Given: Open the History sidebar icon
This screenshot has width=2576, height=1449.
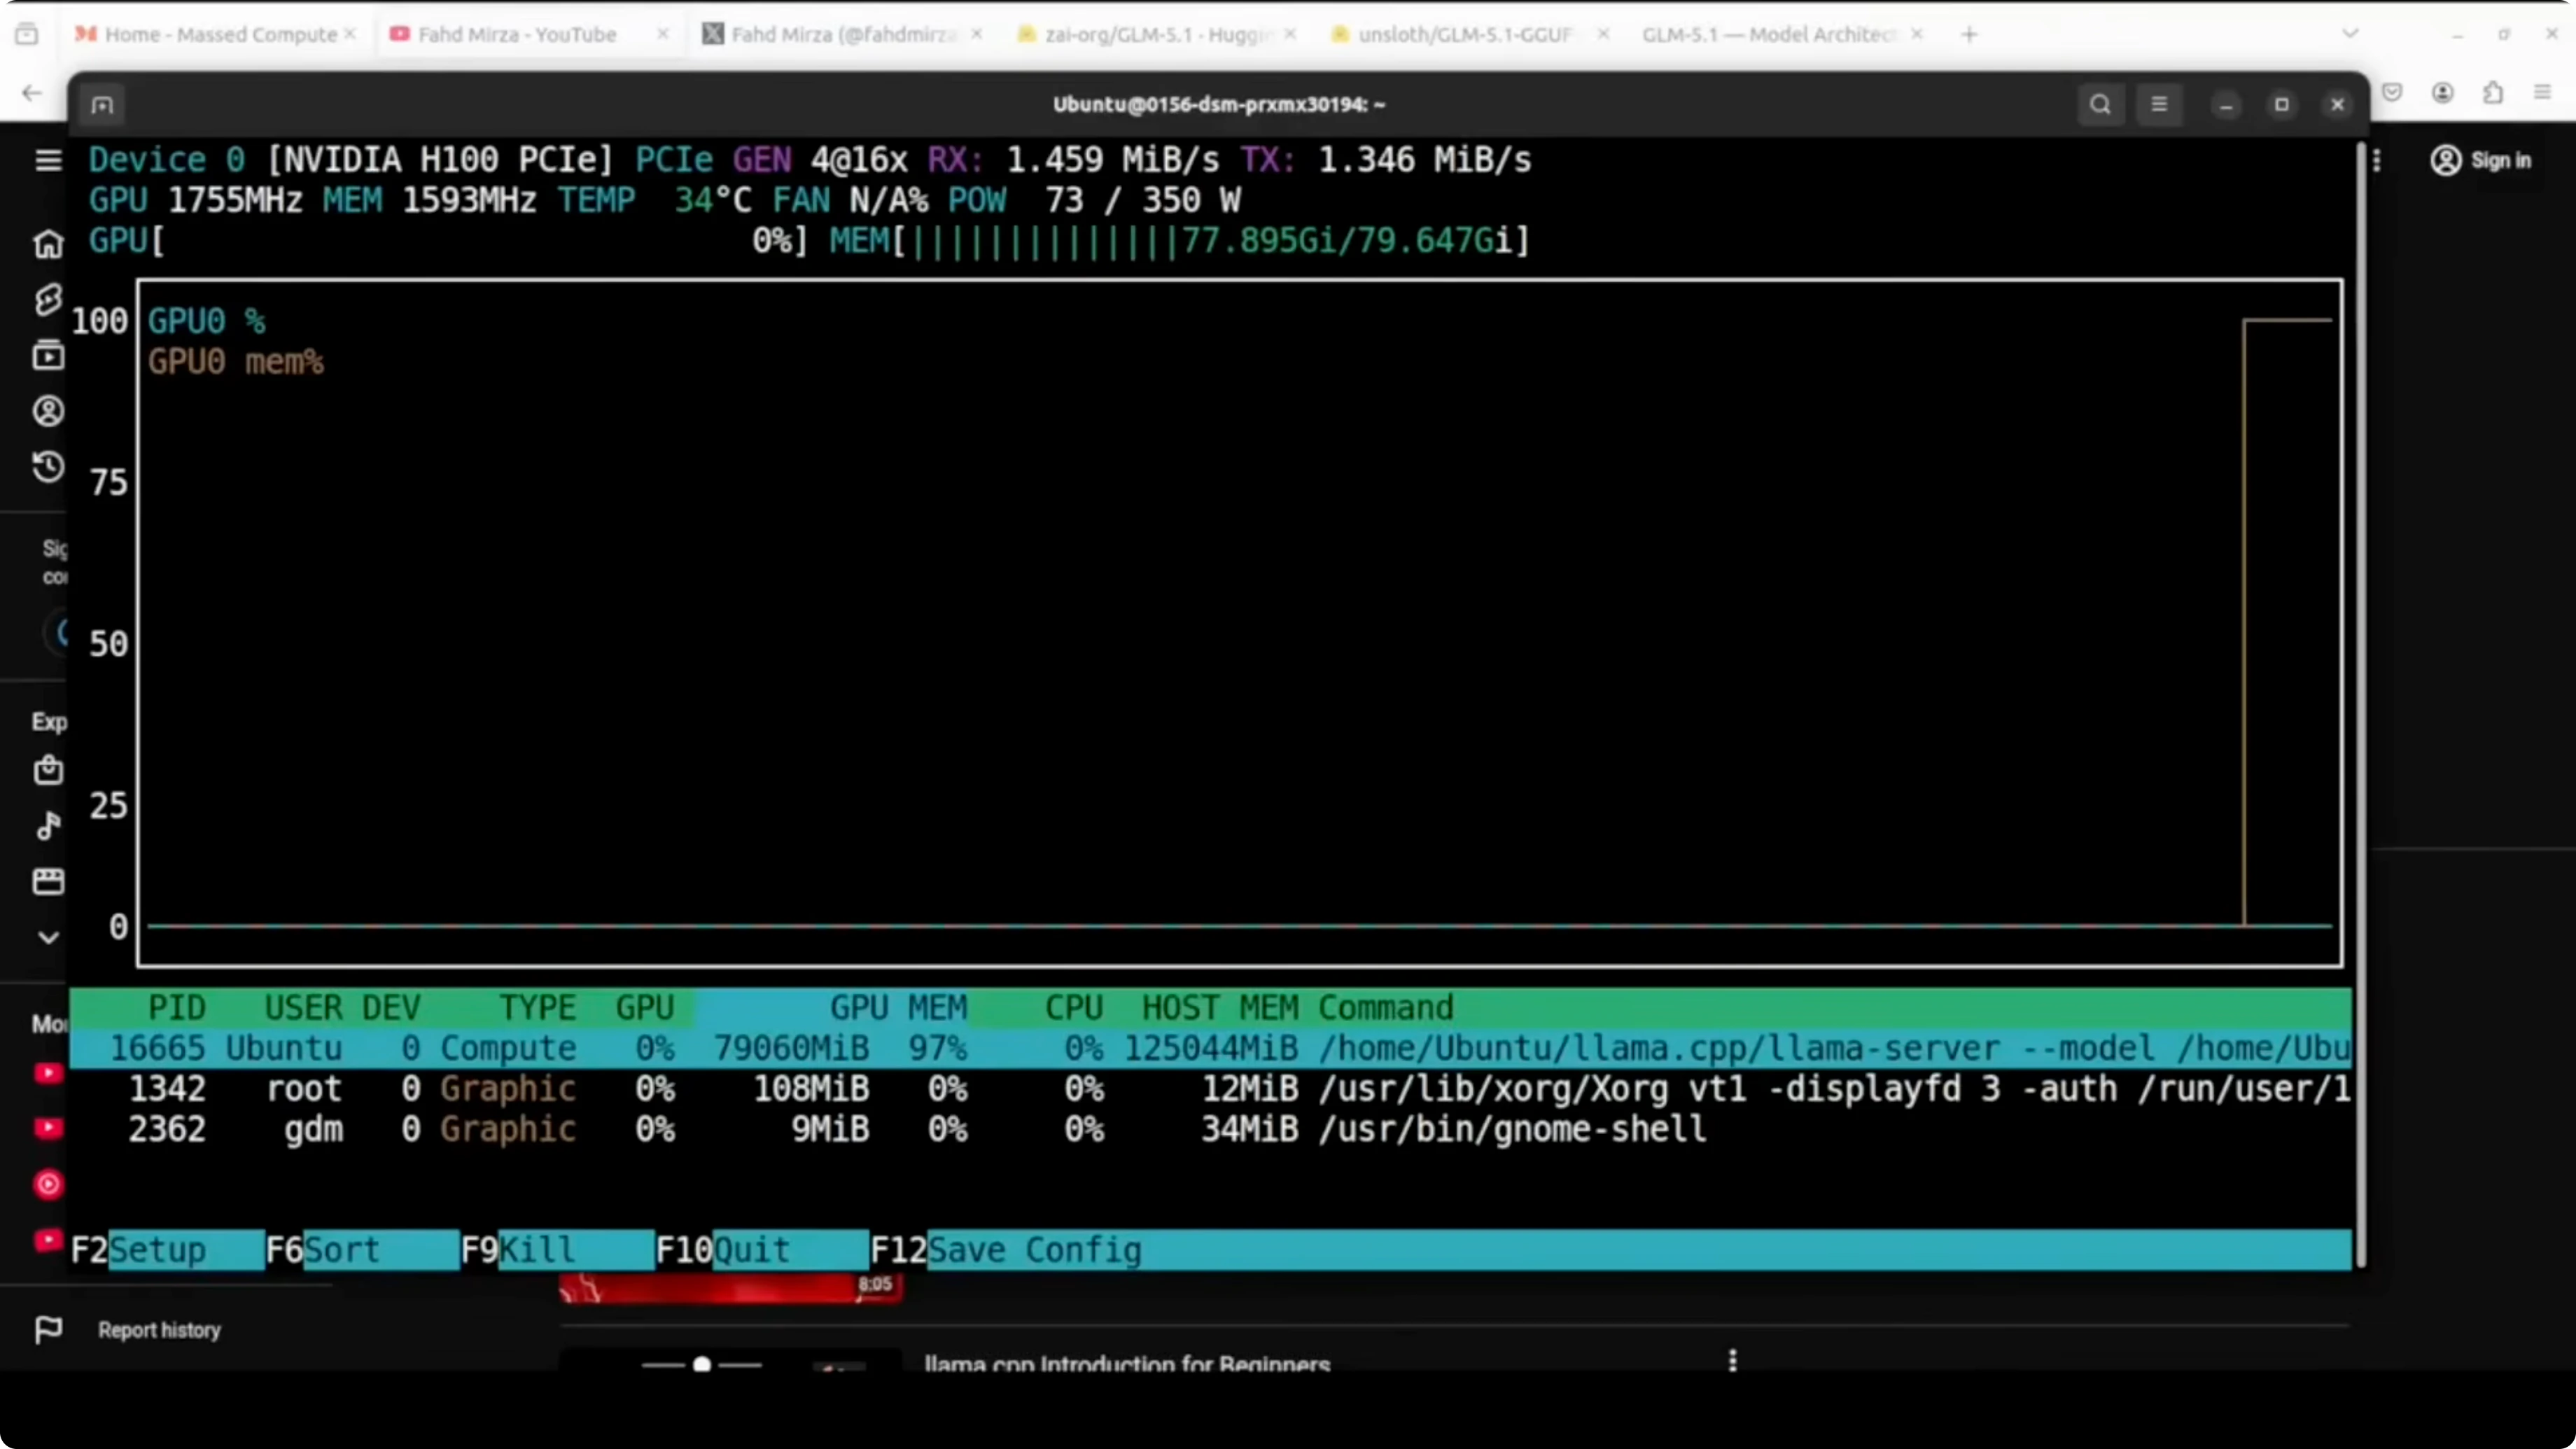Looking at the screenshot, I should [48, 467].
